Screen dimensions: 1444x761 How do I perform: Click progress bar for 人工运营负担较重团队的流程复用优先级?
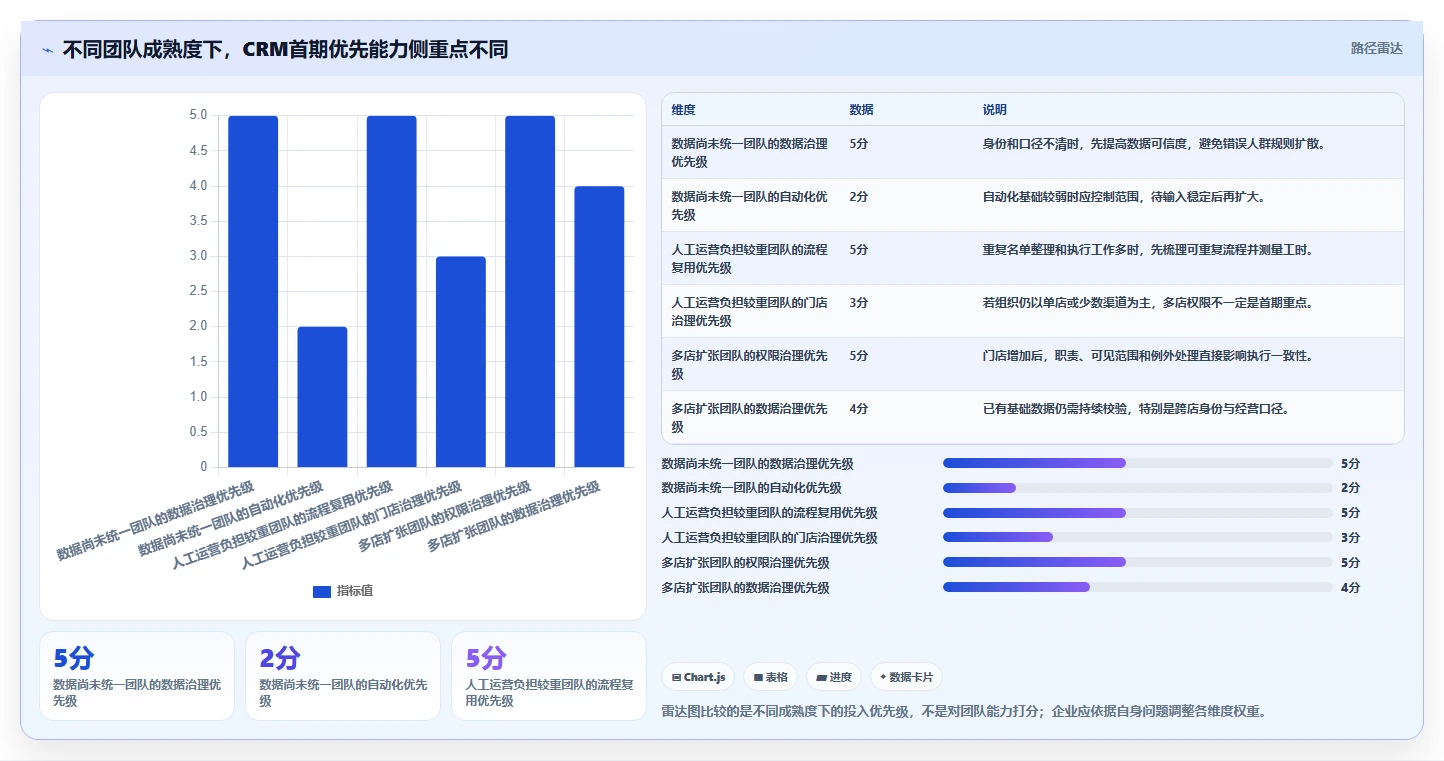[1137, 513]
